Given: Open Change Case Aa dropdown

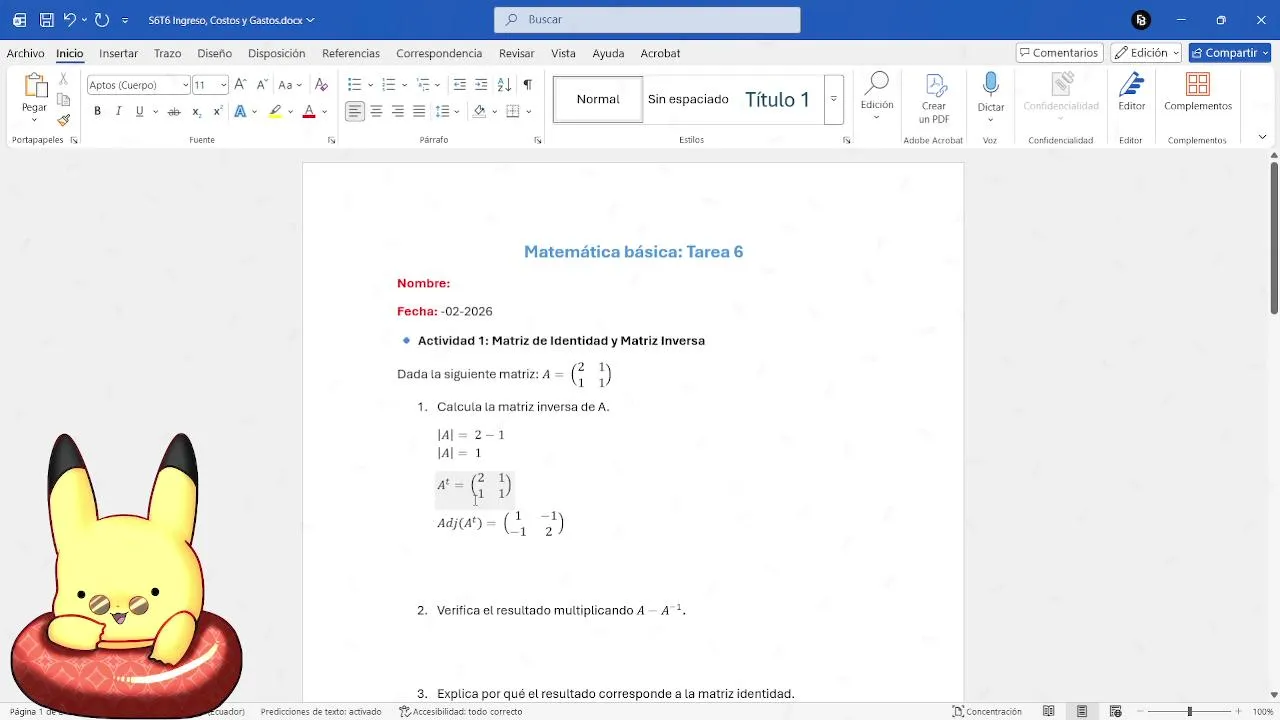Looking at the screenshot, I should coord(290,85).
